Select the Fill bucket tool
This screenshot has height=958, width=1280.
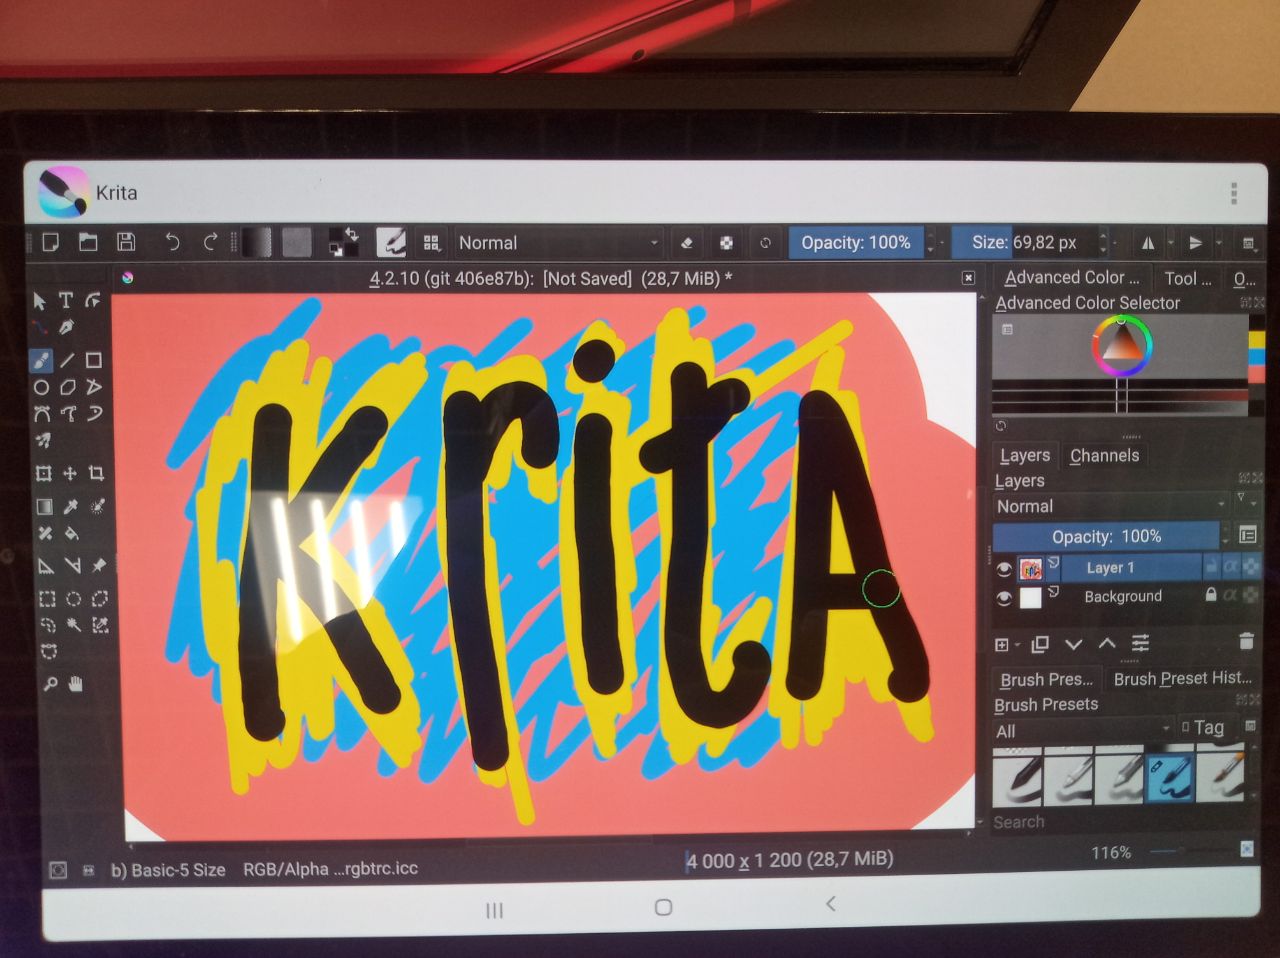point(71,534)
